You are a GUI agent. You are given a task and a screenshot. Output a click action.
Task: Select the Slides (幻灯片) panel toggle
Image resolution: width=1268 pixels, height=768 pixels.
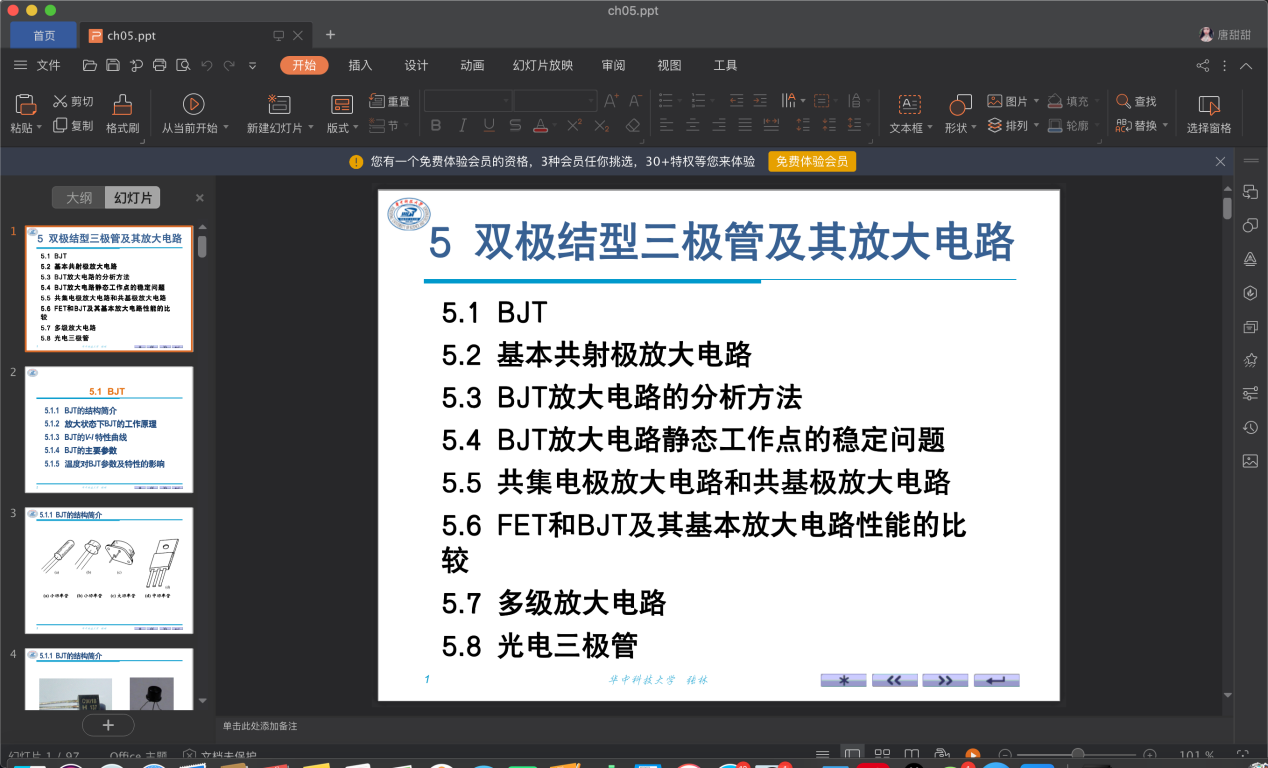point(133,198)
